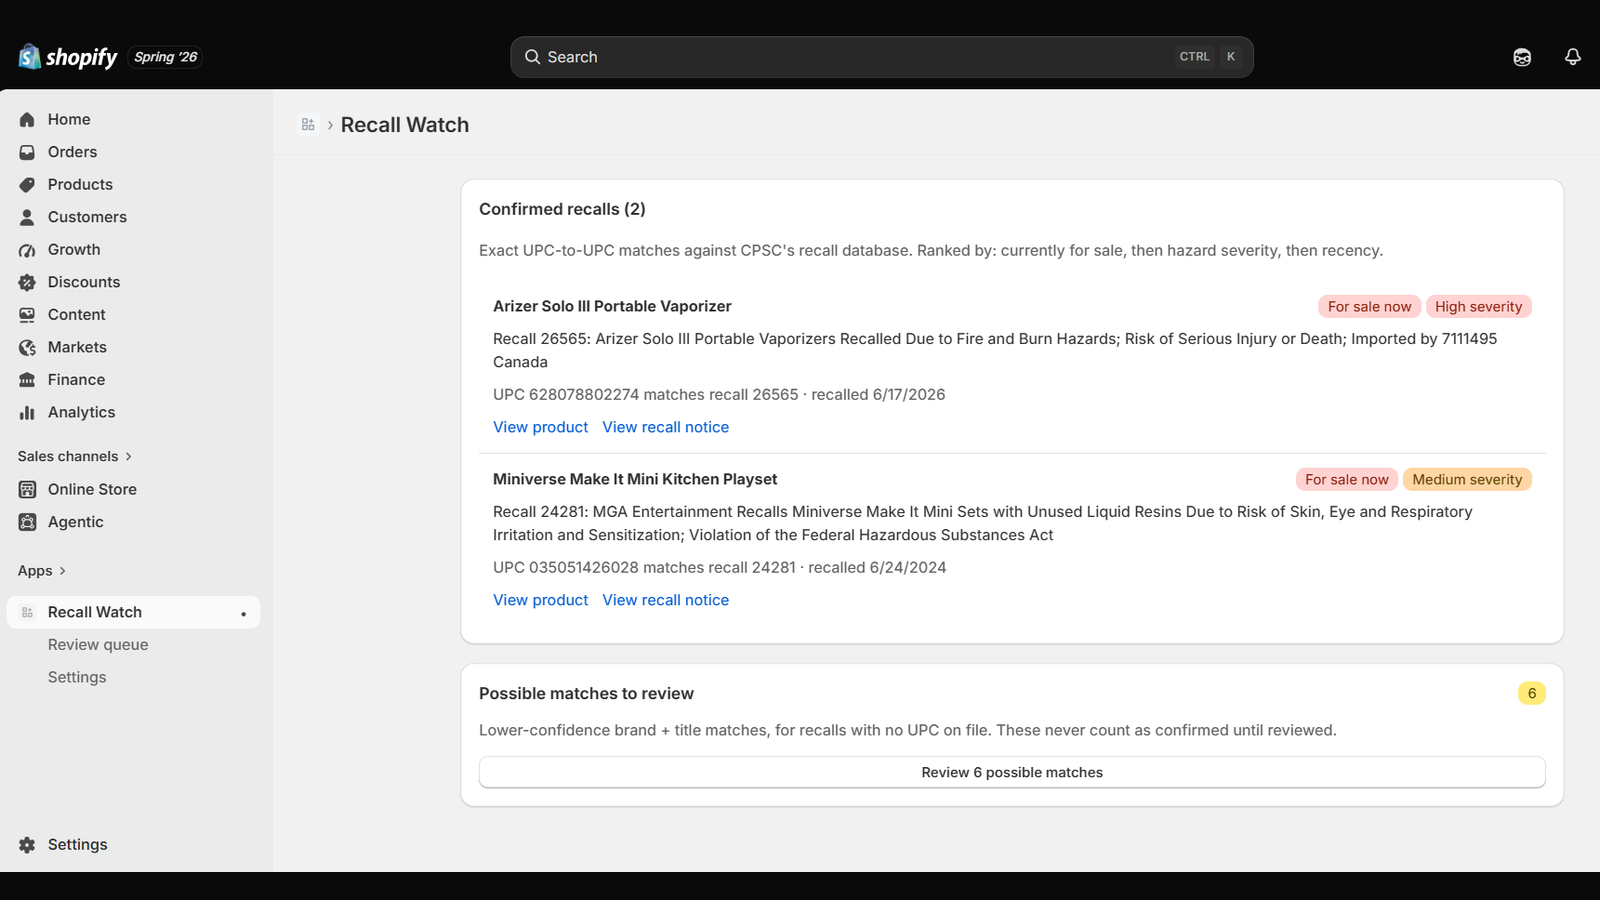
Task: Open the Review queue submenu item
Action: [98, 644]
